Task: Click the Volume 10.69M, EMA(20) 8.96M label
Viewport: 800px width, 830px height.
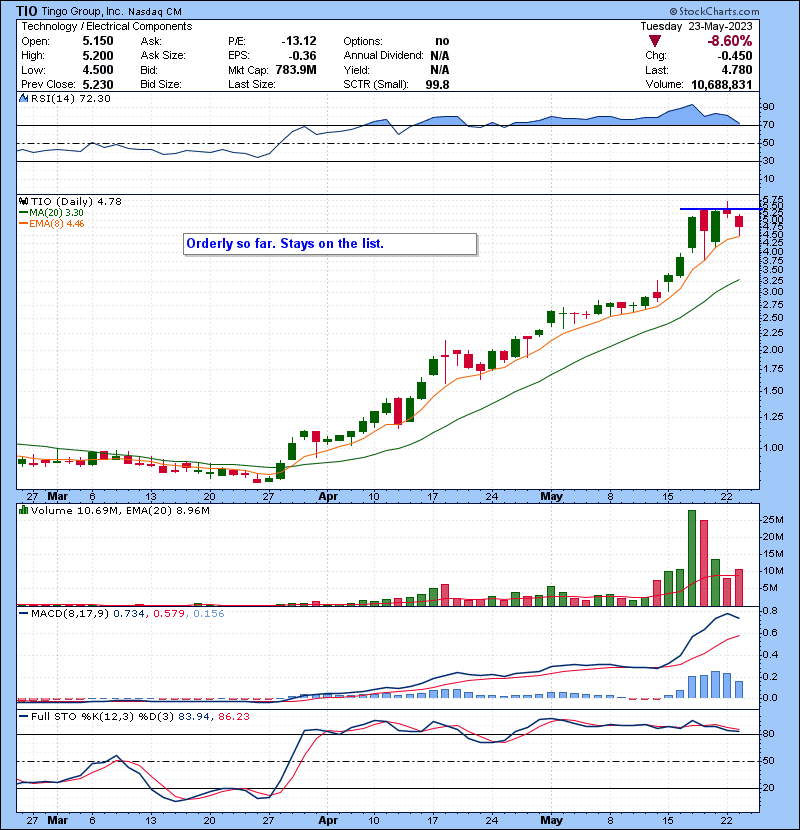Action: tap(120, 510)
